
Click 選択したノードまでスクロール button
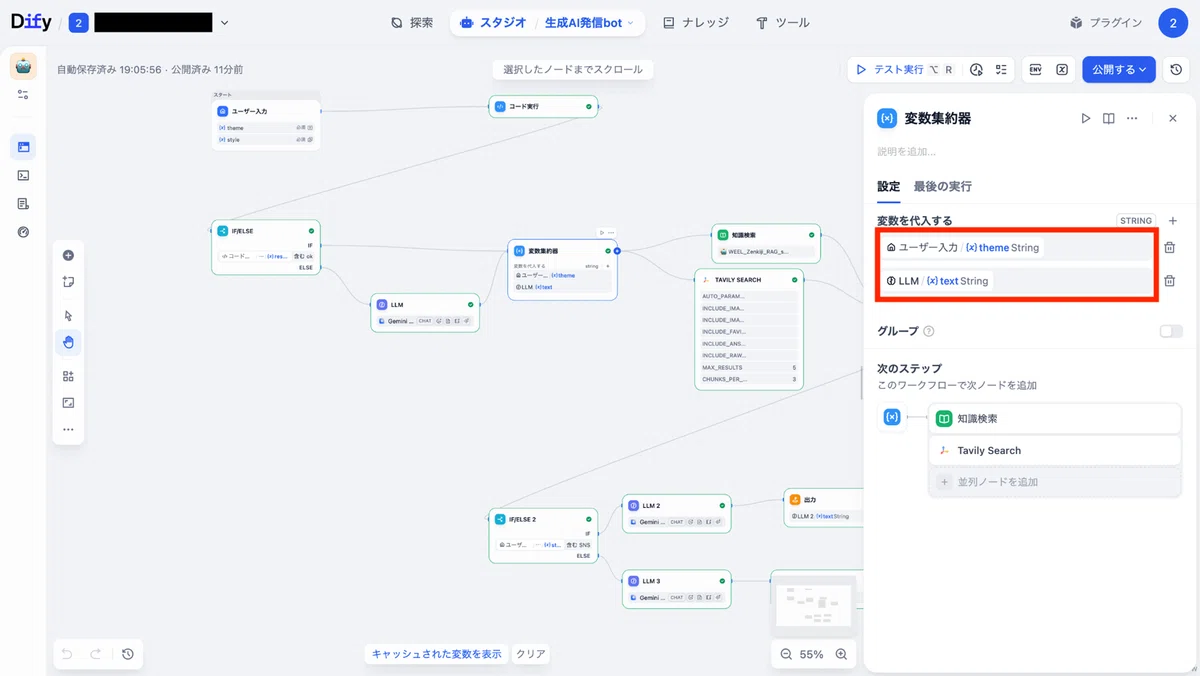pos(574,69)
